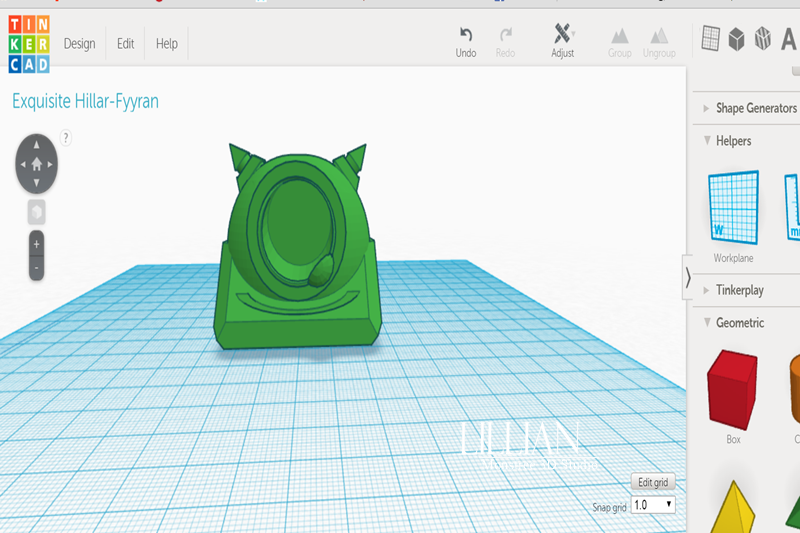Rename design title Exquisite Hillar-Fyyran

[x=85, y=101]
